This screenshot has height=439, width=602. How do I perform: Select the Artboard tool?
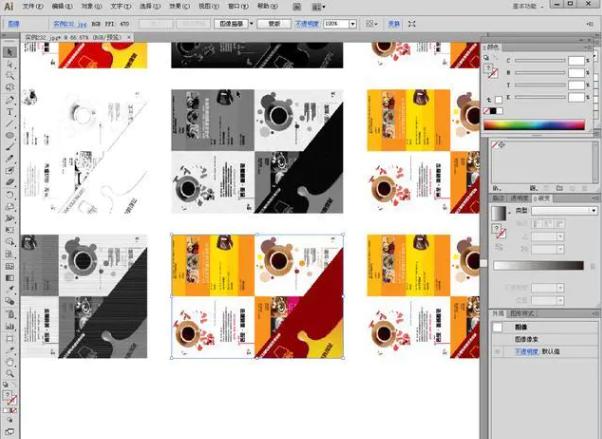(x=10, y=338)
